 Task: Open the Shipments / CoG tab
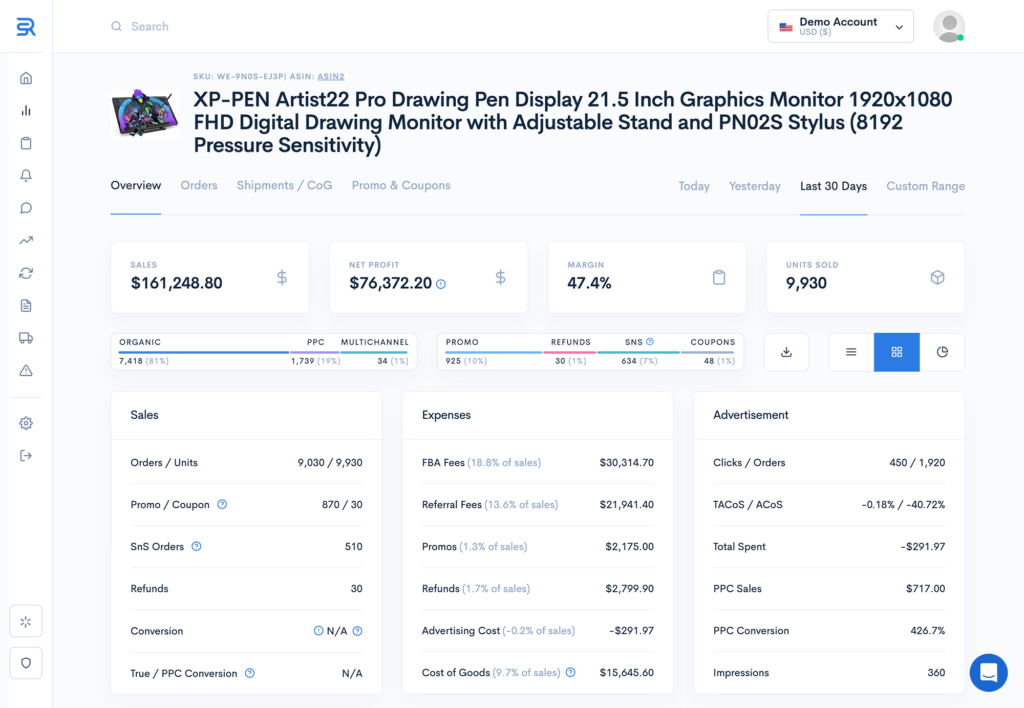284,185
